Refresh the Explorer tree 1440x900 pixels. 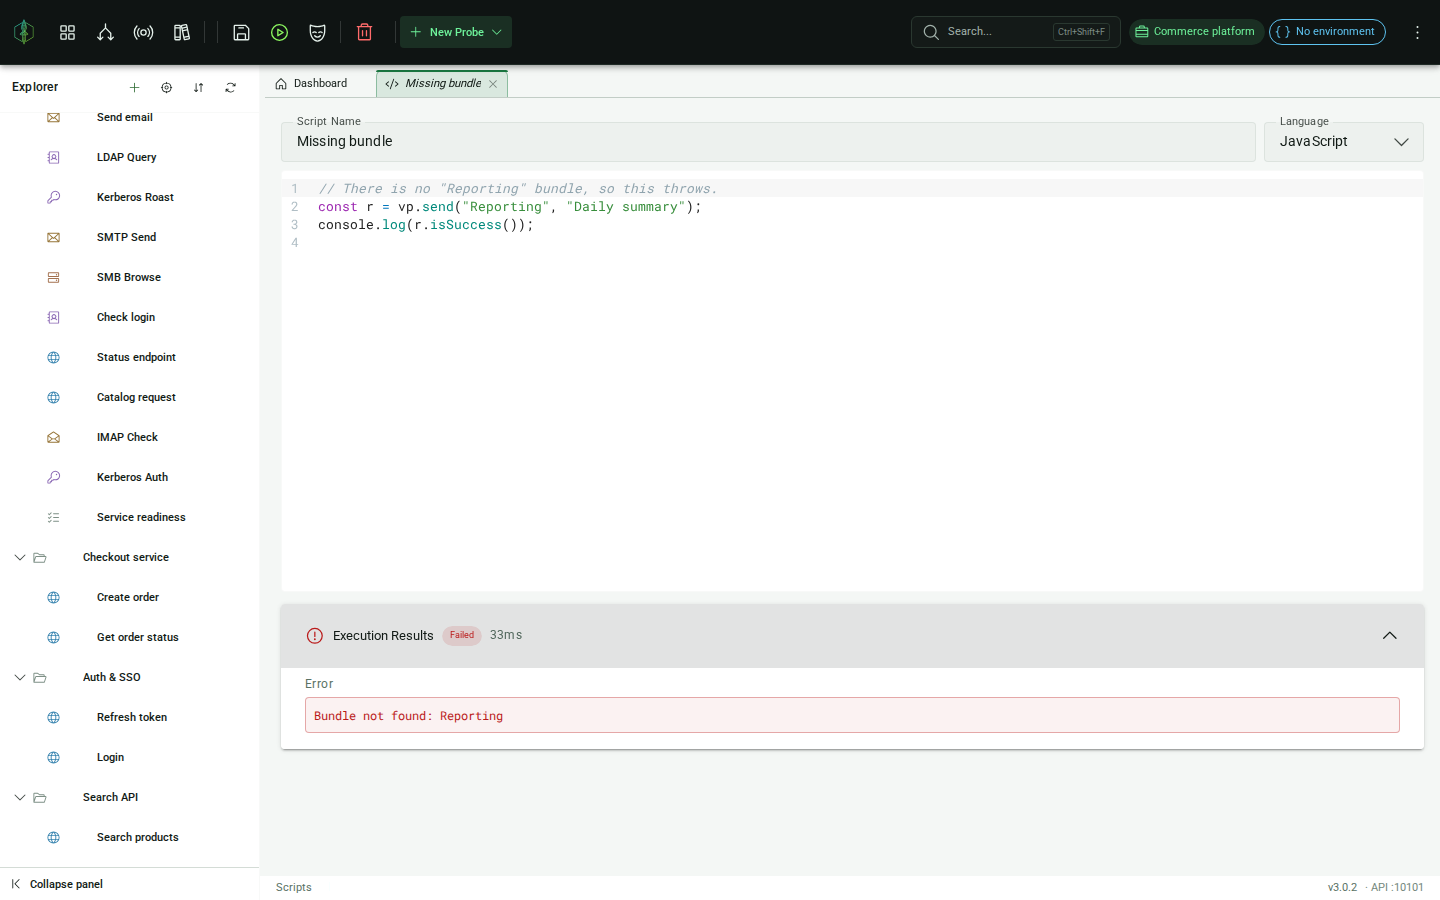pos(230,87)
